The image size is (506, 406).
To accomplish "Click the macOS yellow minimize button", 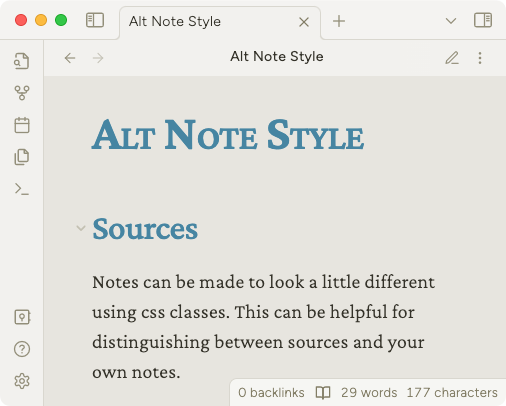I will point(41,20).
